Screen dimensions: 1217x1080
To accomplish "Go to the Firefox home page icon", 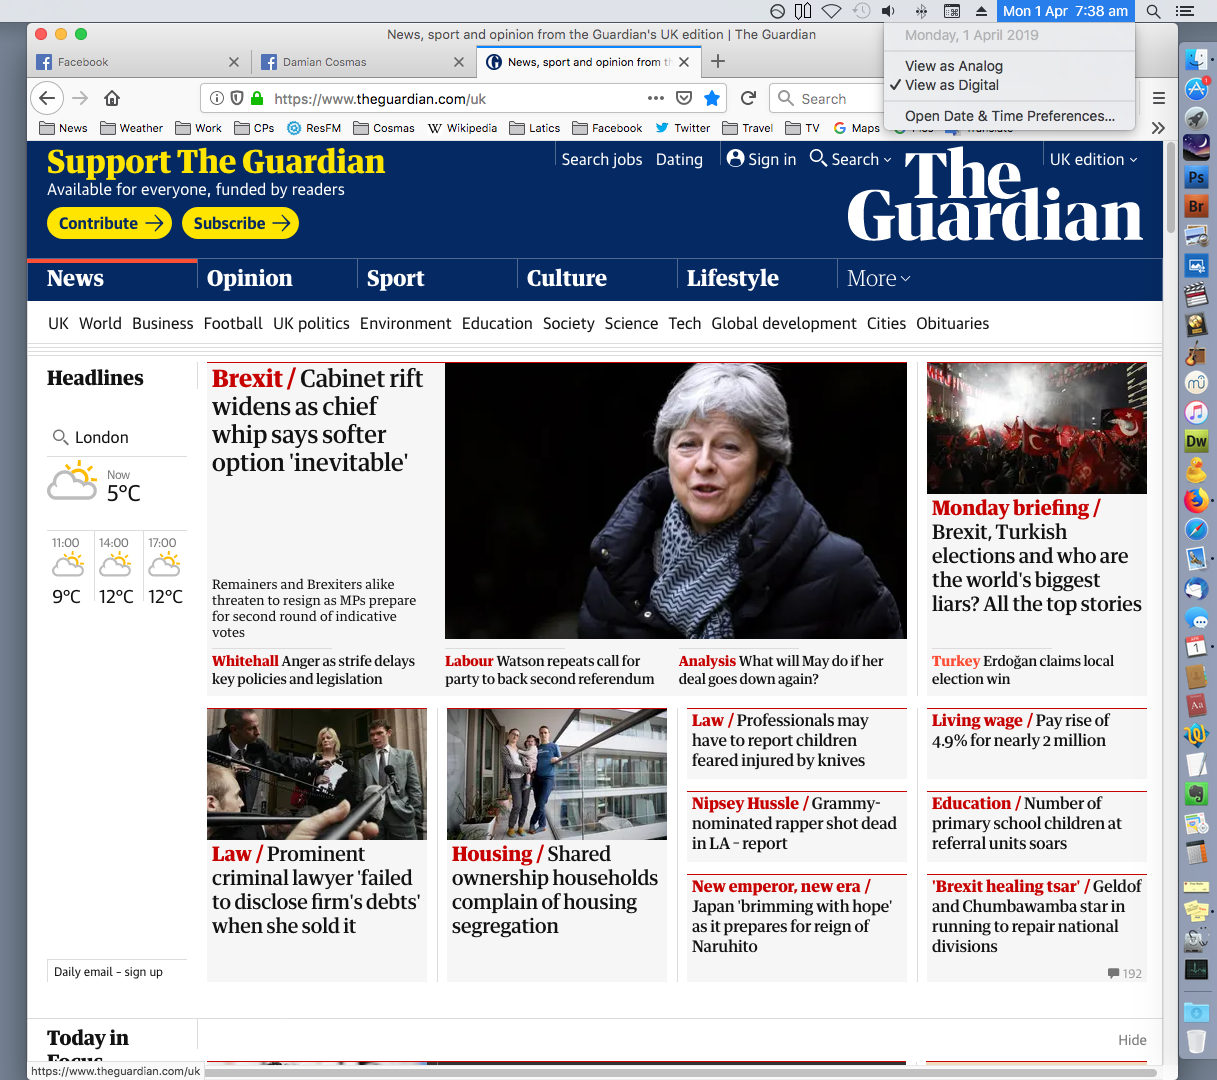I will (x=112, y=98).
